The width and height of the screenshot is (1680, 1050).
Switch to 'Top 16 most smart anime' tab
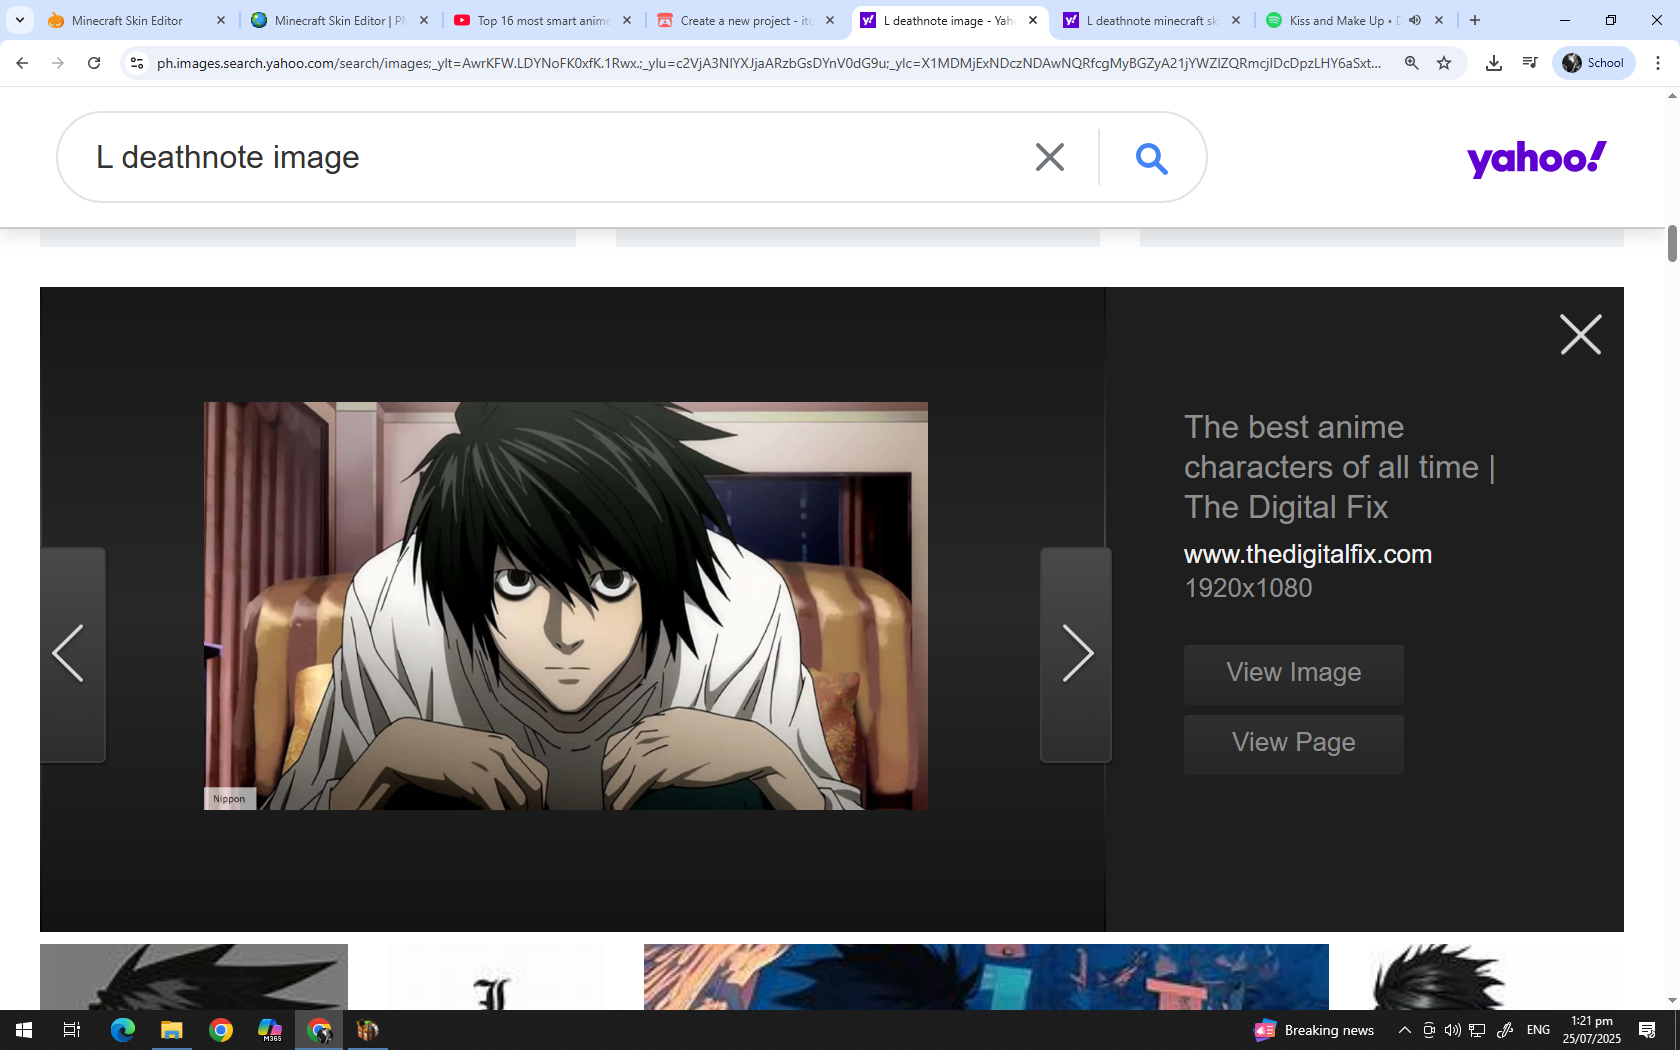tap(542, 20)
